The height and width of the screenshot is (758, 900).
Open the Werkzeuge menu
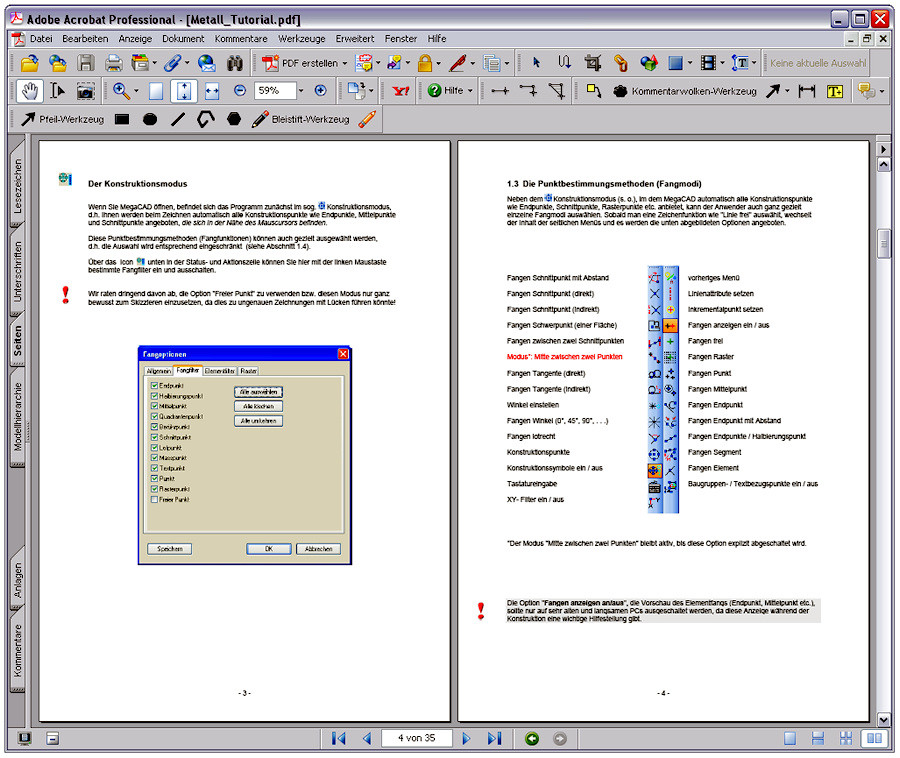point(301,39)
